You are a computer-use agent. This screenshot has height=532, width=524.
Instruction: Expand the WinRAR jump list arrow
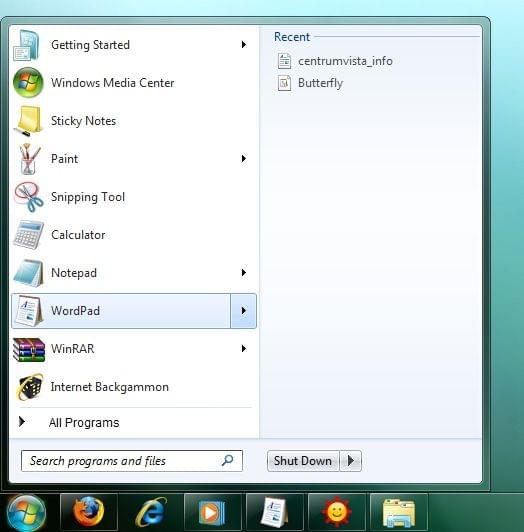pyautogui.click(x=244, y=348)
